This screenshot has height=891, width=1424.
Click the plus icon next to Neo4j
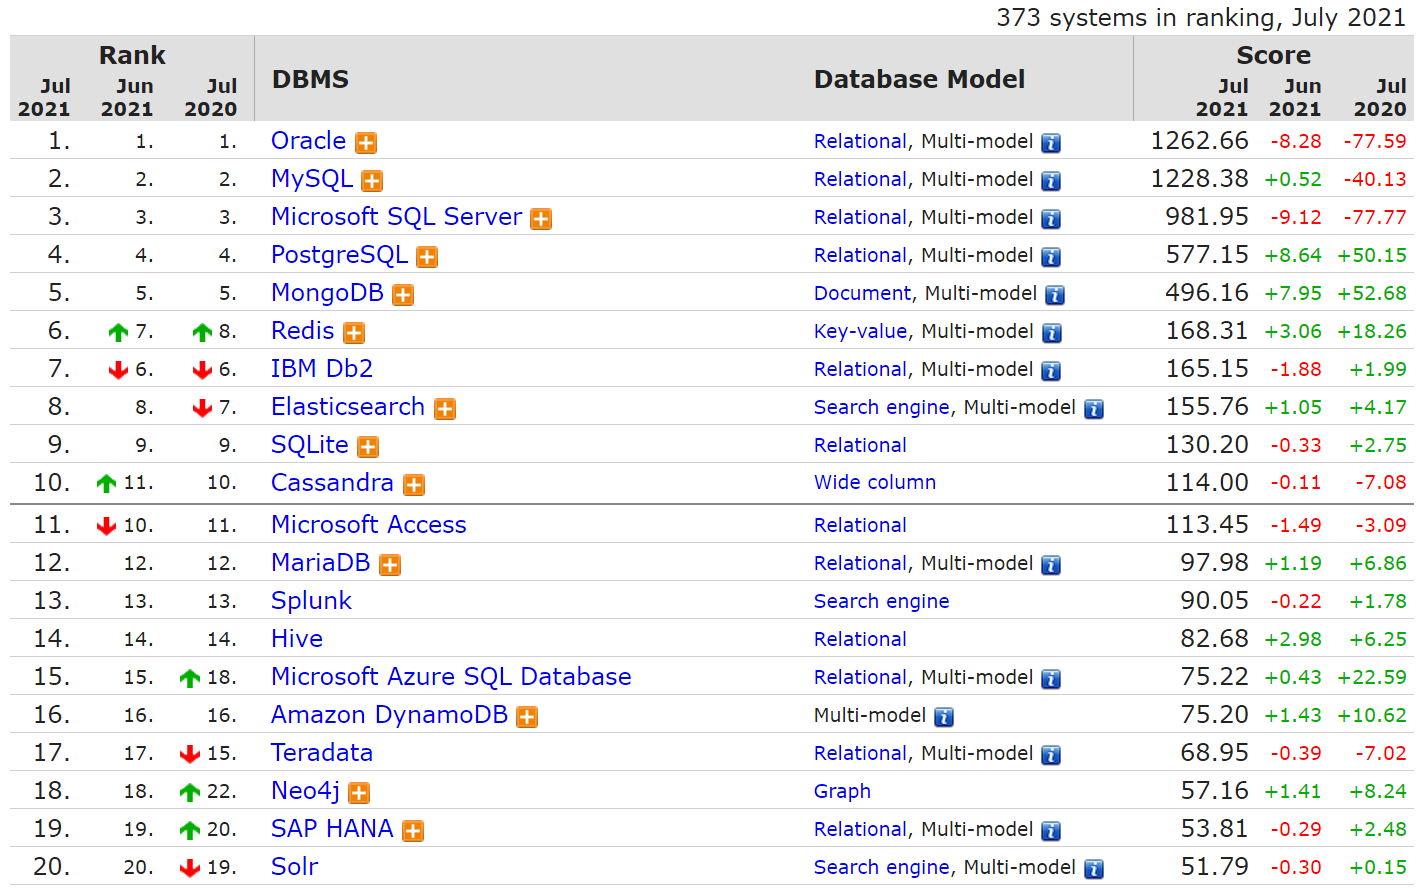click(x=359, y=793)
